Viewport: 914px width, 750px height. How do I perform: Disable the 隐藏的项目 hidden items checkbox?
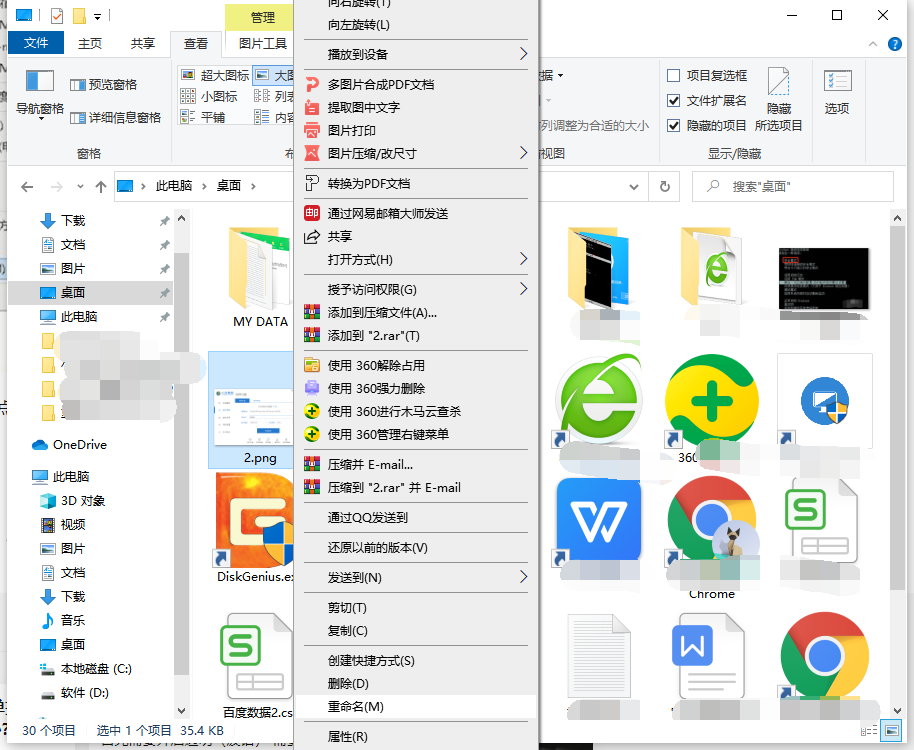[x=674, y=125]
